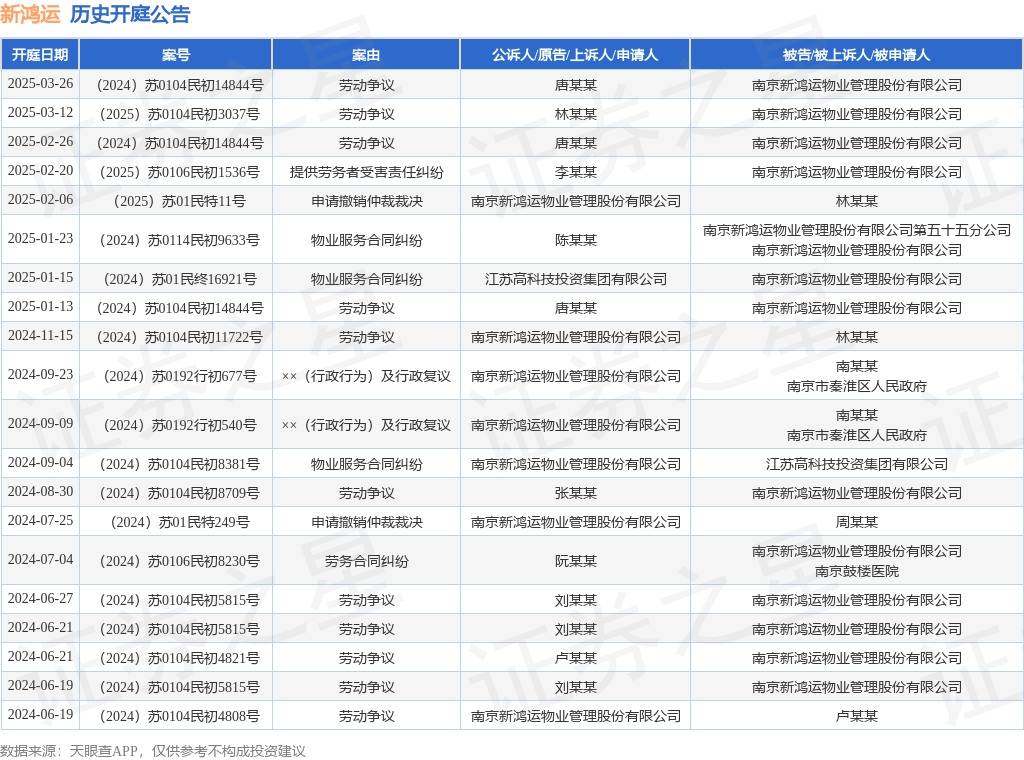Click defendant 周某某
1024x760 pixels.
click(x=856, y=522)
